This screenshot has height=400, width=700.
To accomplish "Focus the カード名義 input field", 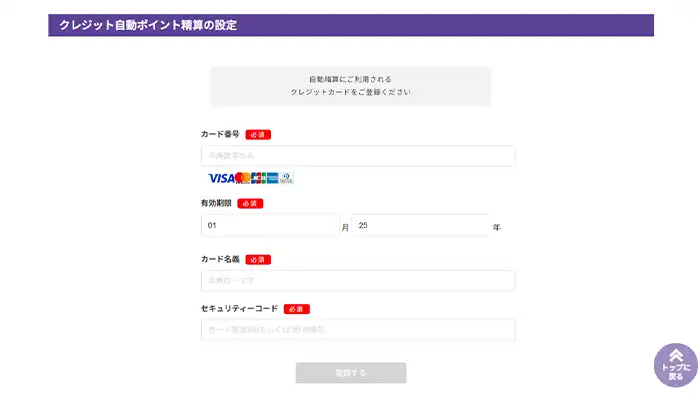I will (358, 281).
